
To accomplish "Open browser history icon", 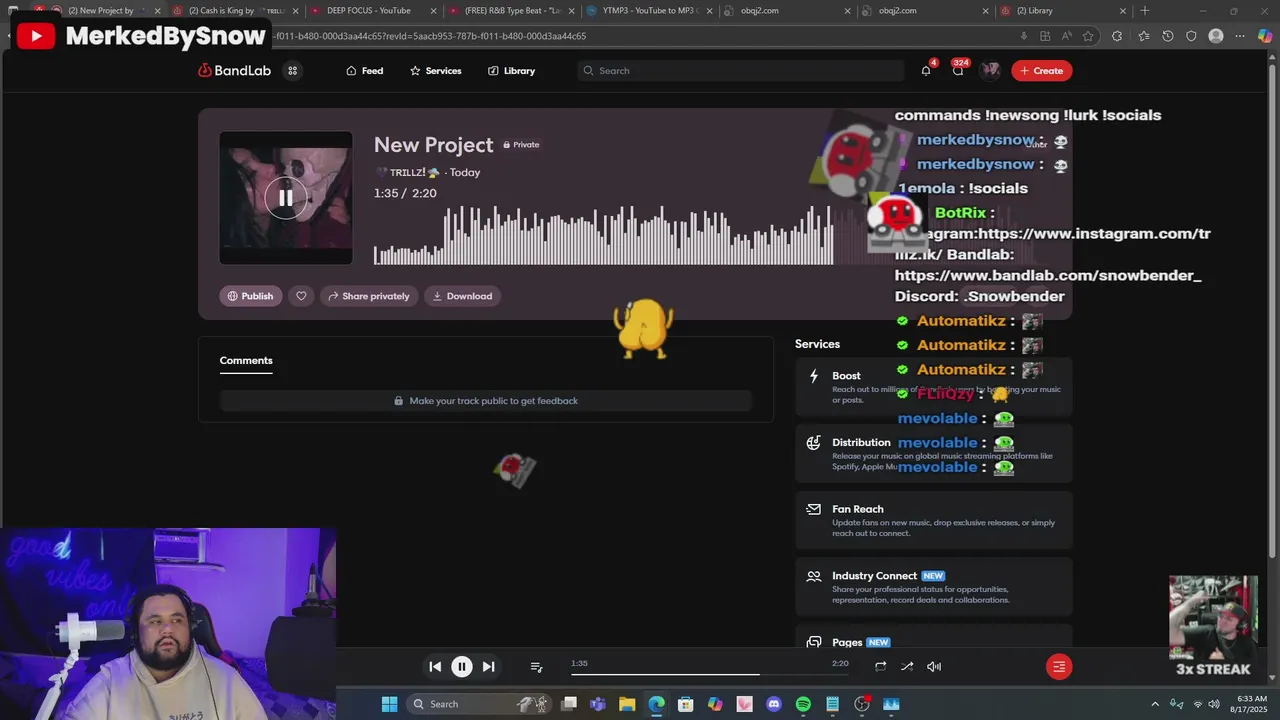I will pos(1167,36).
